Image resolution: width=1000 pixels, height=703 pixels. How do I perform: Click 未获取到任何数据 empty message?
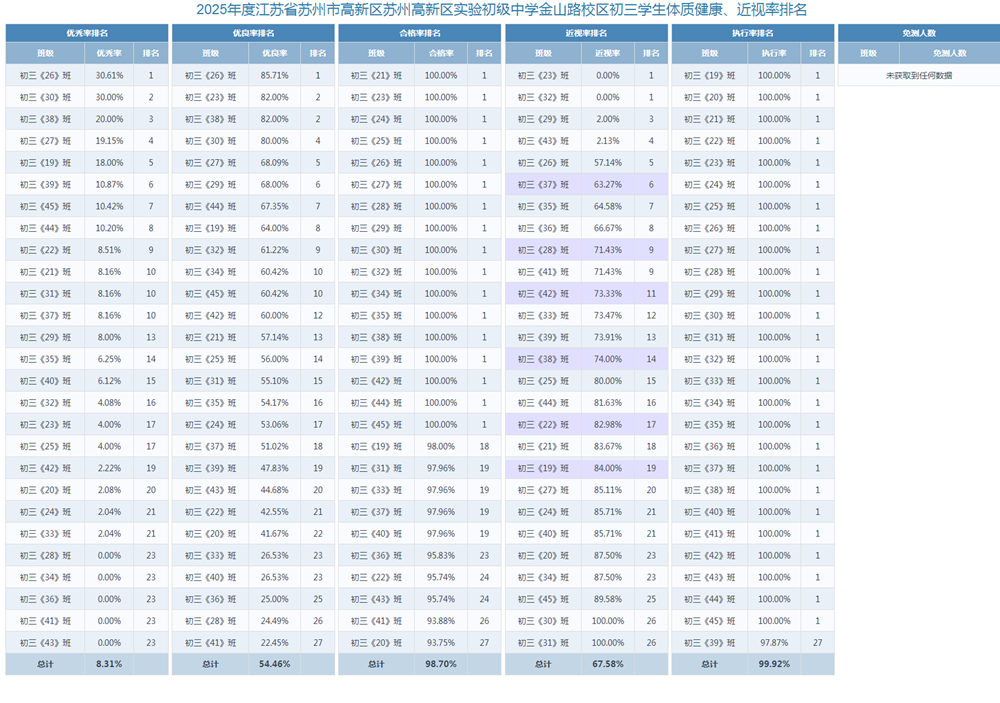tap(919, 75)
